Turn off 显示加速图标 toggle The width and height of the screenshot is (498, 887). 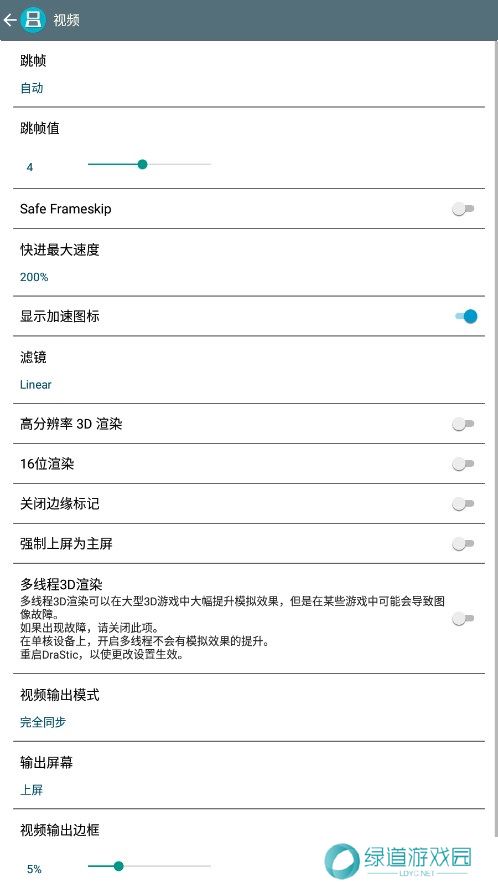click(x=466, y=316)
